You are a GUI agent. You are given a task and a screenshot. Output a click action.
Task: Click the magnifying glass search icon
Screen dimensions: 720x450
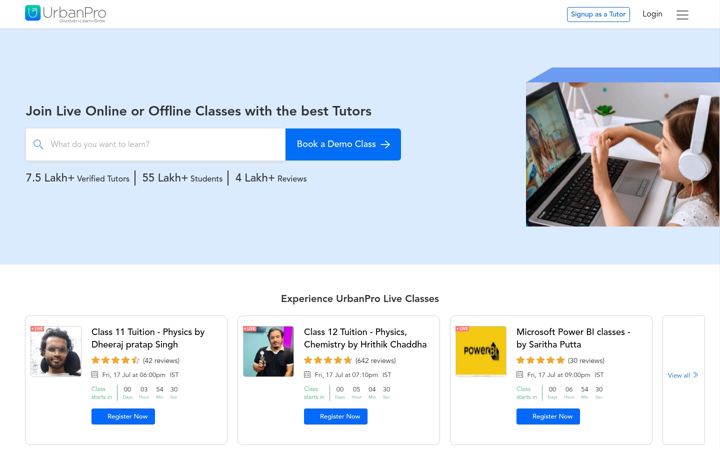[x=38, y=144]
